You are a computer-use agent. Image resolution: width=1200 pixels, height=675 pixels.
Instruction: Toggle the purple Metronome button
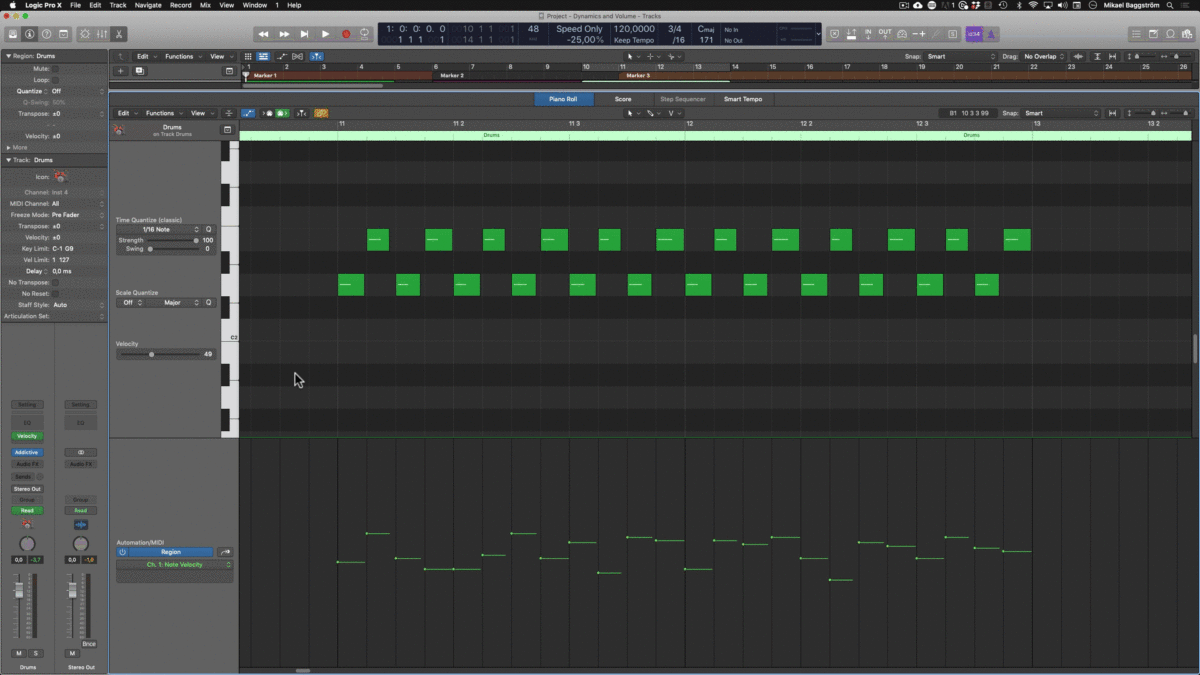[991, 34]
